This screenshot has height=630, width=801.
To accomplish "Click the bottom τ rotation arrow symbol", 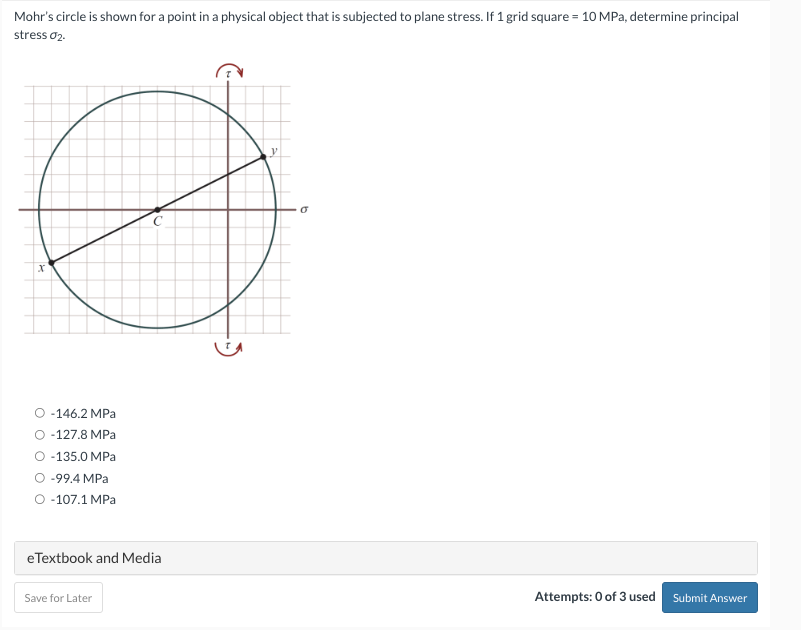I will (x=227, y=347).
